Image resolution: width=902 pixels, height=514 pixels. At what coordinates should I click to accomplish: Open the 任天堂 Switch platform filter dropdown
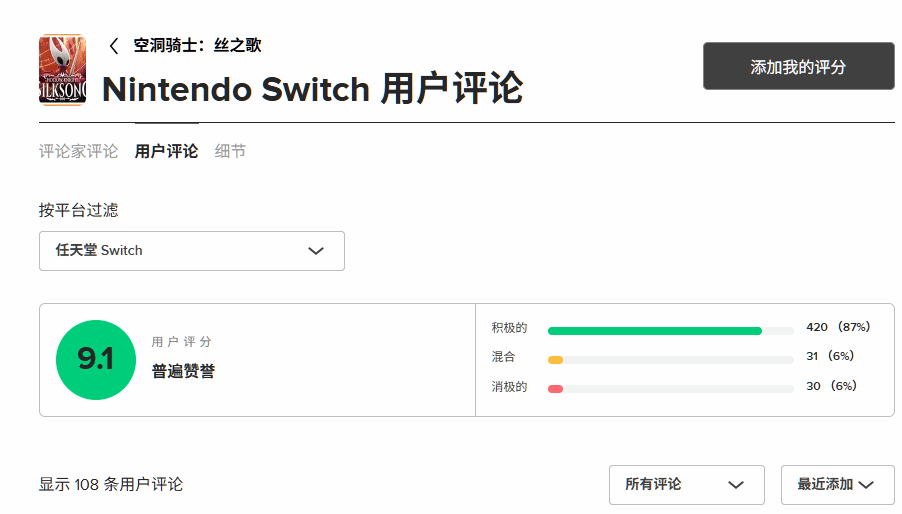click(x=191, y=251)
